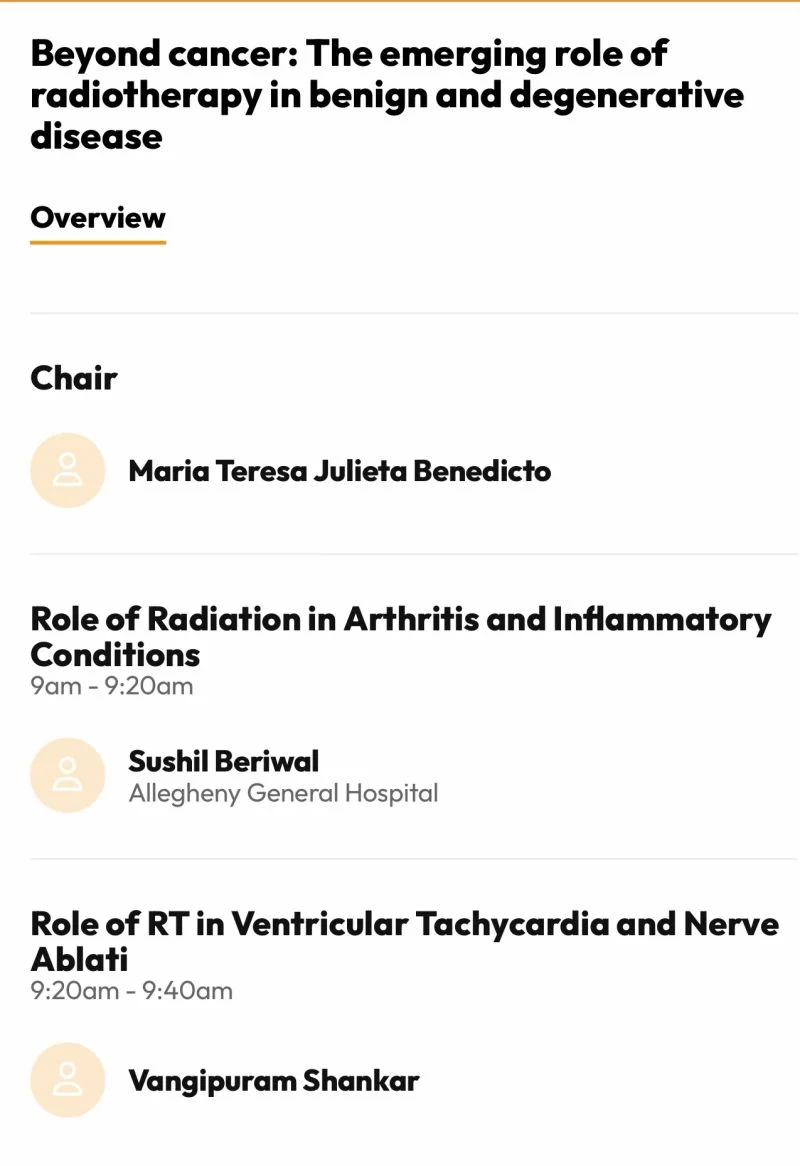
Task: Click the orange progress bar at page top
Action: (400, 1)
